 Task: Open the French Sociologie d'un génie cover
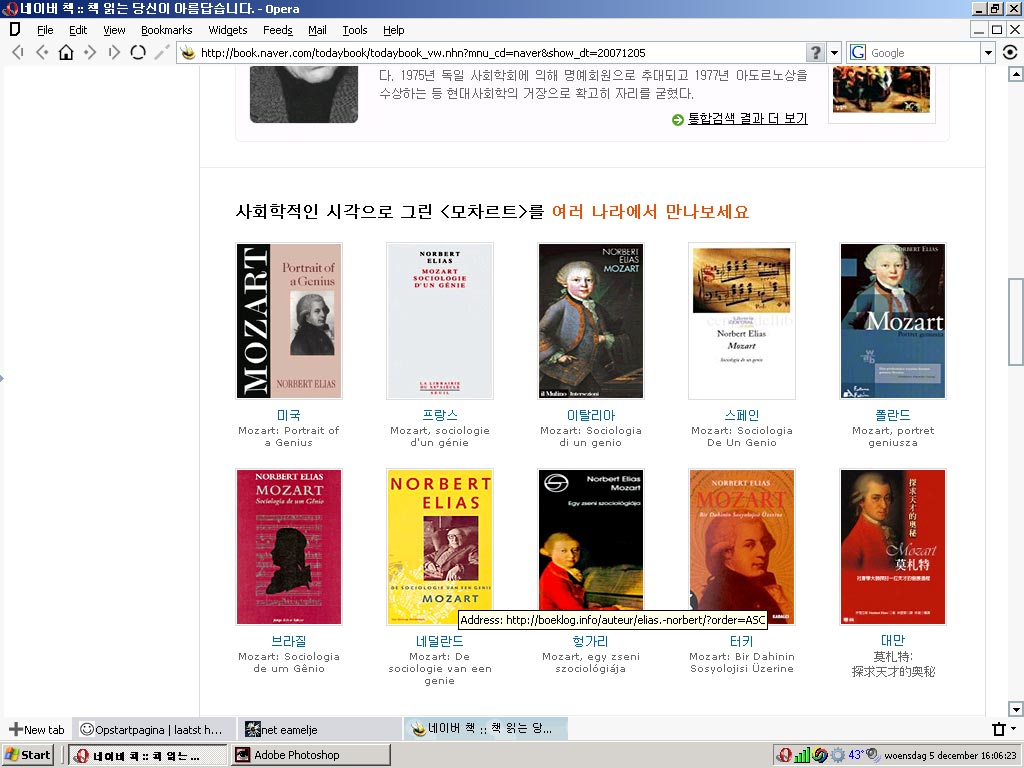[440, 321]
